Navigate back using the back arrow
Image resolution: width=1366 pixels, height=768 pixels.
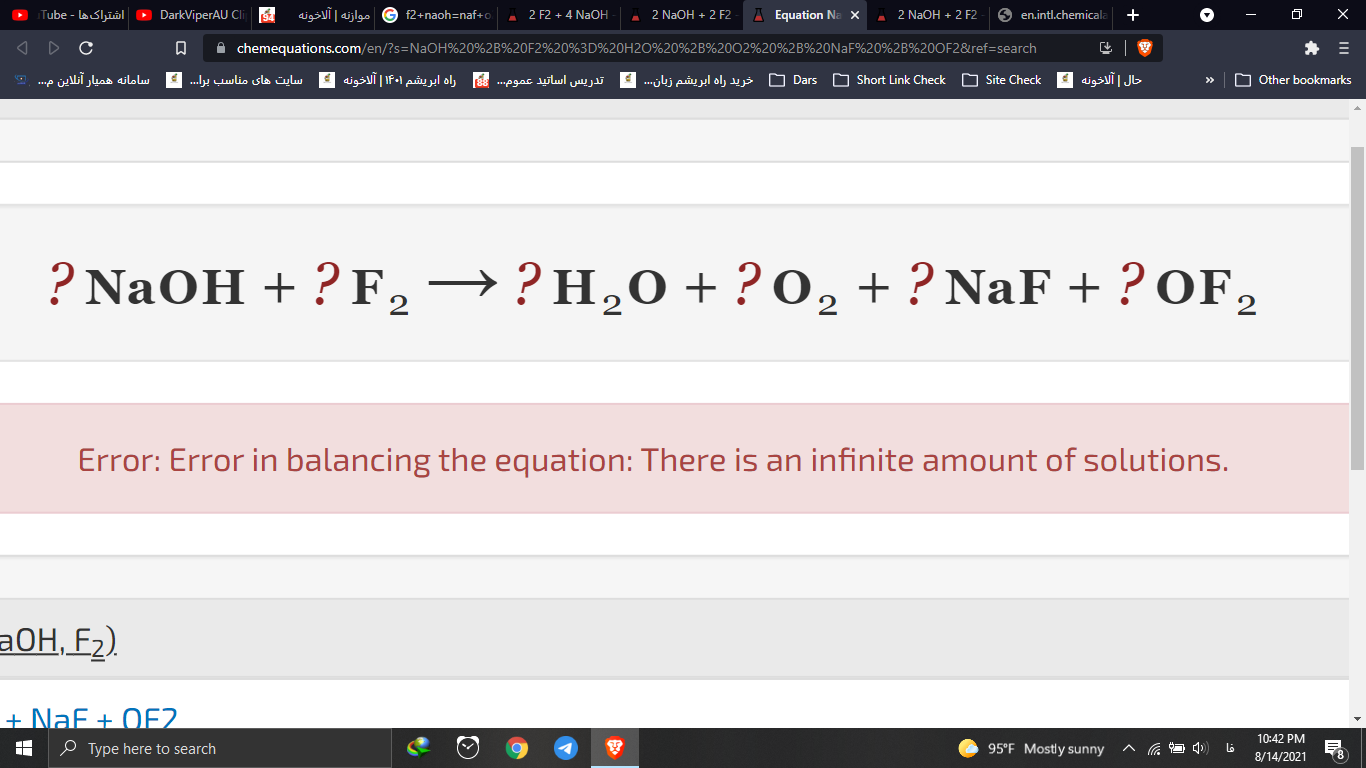pos(21,46)
